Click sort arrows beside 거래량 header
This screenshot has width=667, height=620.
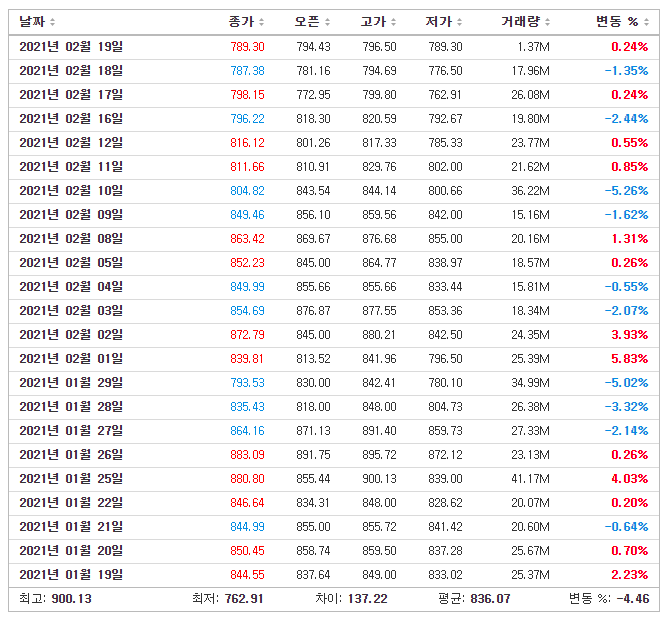(x=547, y=22)
